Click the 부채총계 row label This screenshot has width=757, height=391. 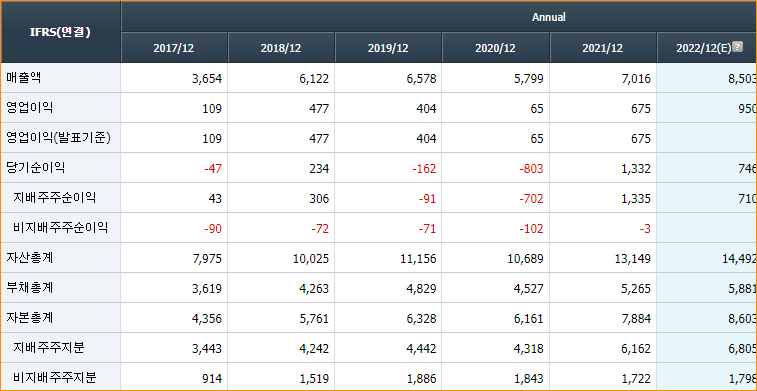pos(29,287)
